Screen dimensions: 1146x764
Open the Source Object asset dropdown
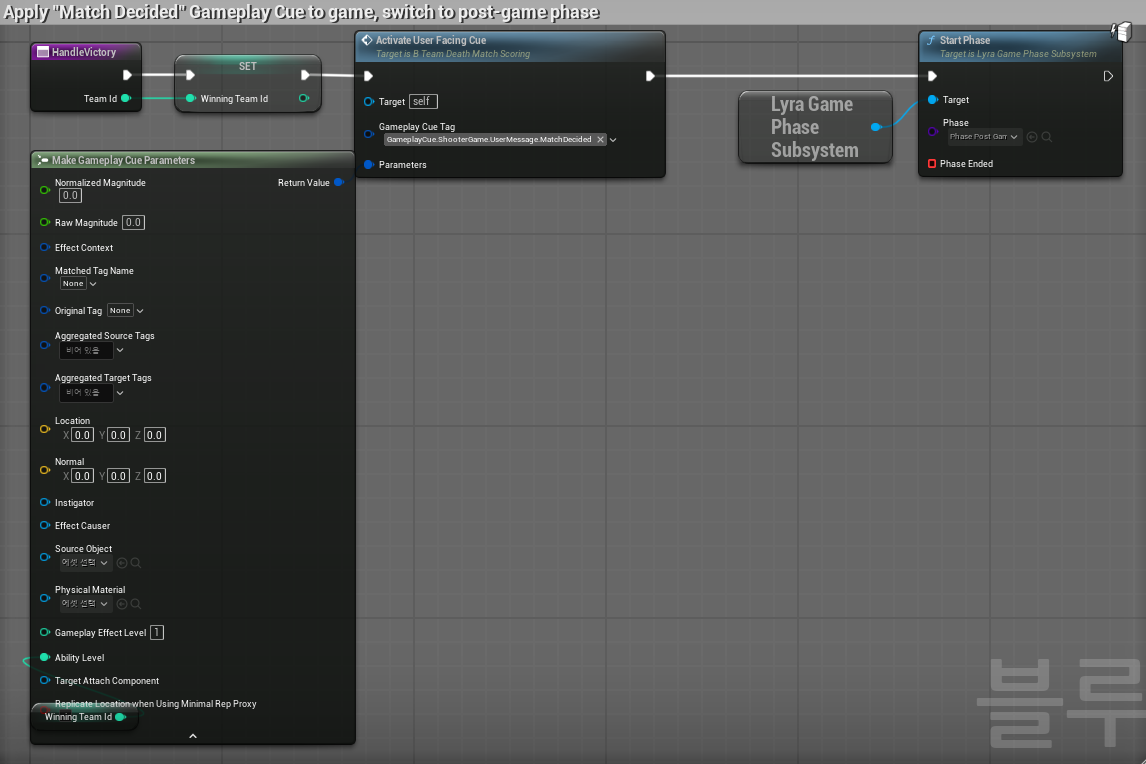[x=86, y=563]
